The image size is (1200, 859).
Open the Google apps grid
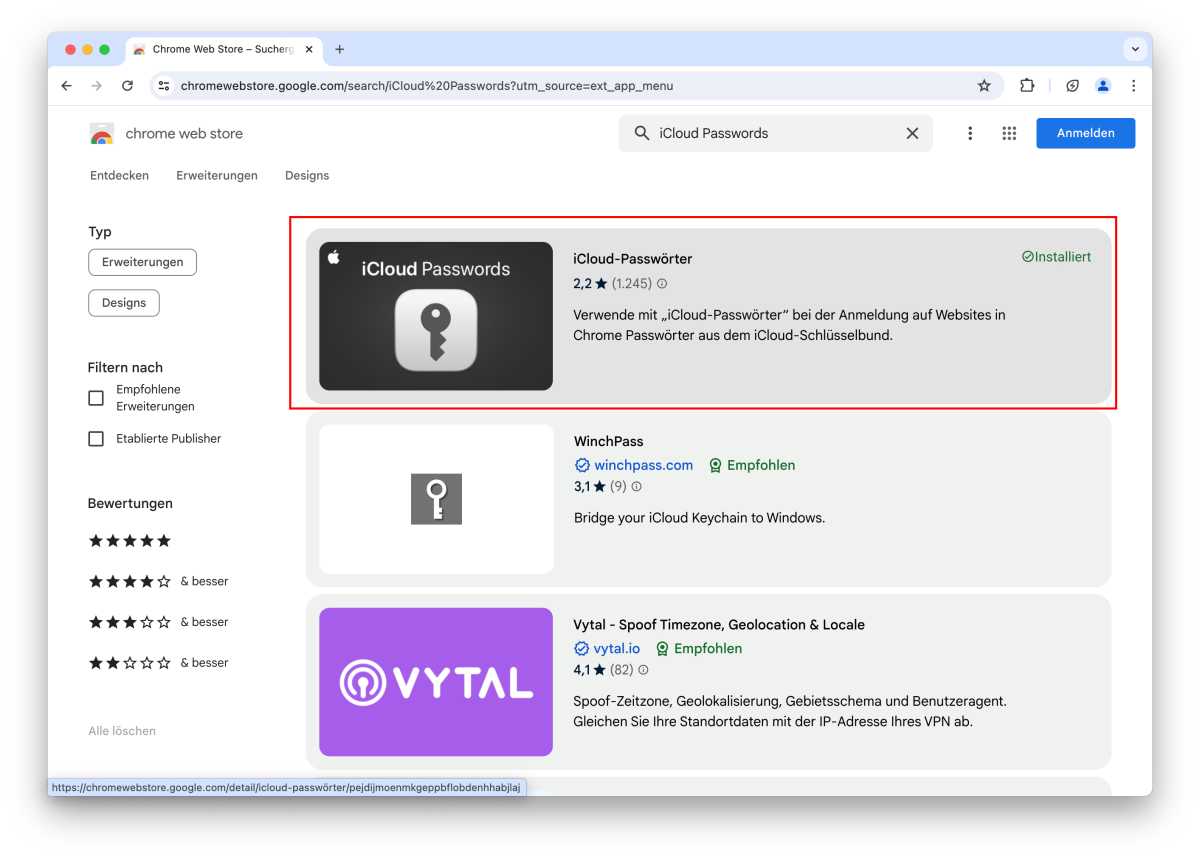coord(1009,133)
